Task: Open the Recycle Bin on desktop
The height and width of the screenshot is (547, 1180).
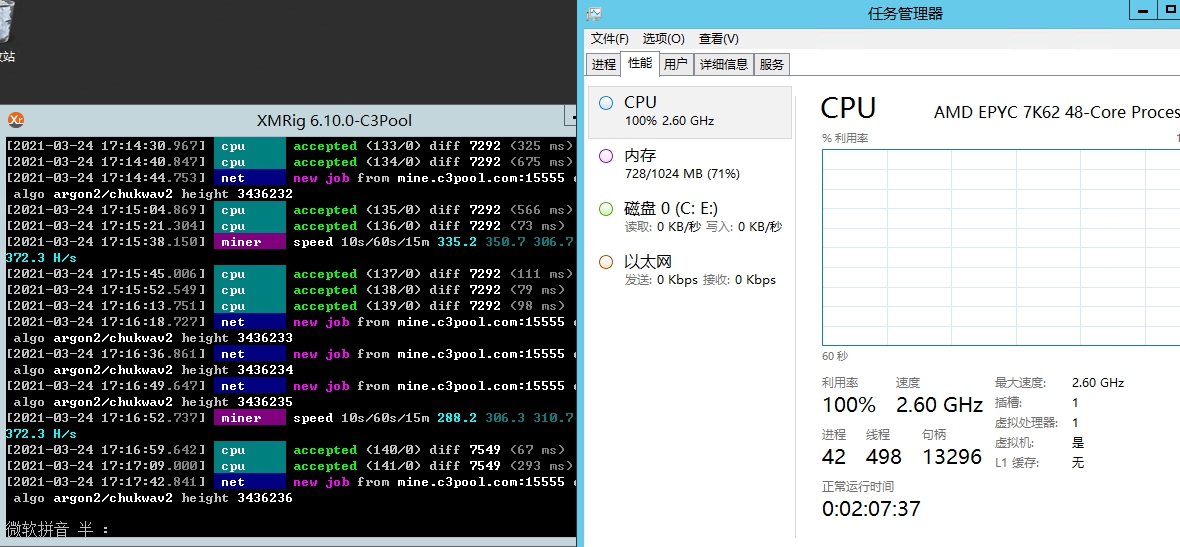Action: click(x=6, y=32)
